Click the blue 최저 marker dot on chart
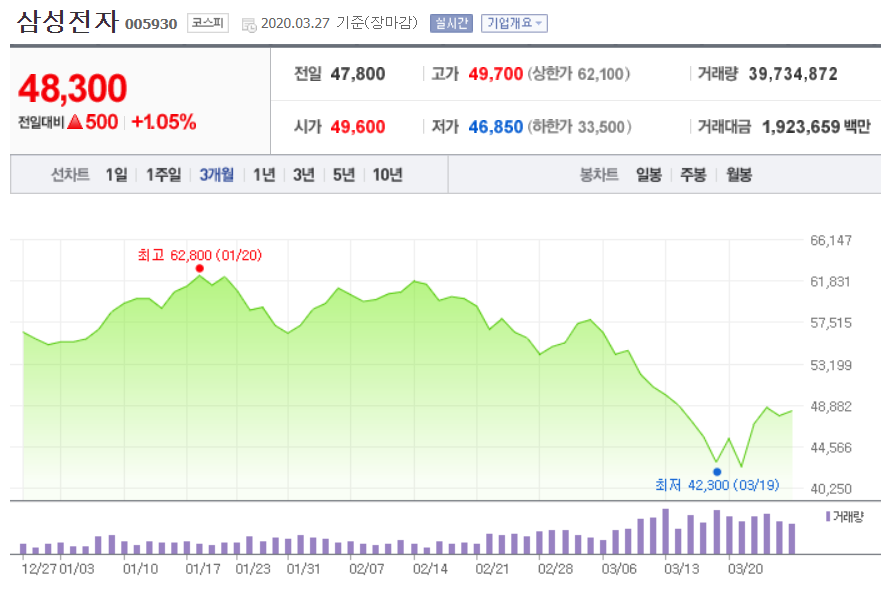Screen dimensions: 881x594 click(717, 472)
